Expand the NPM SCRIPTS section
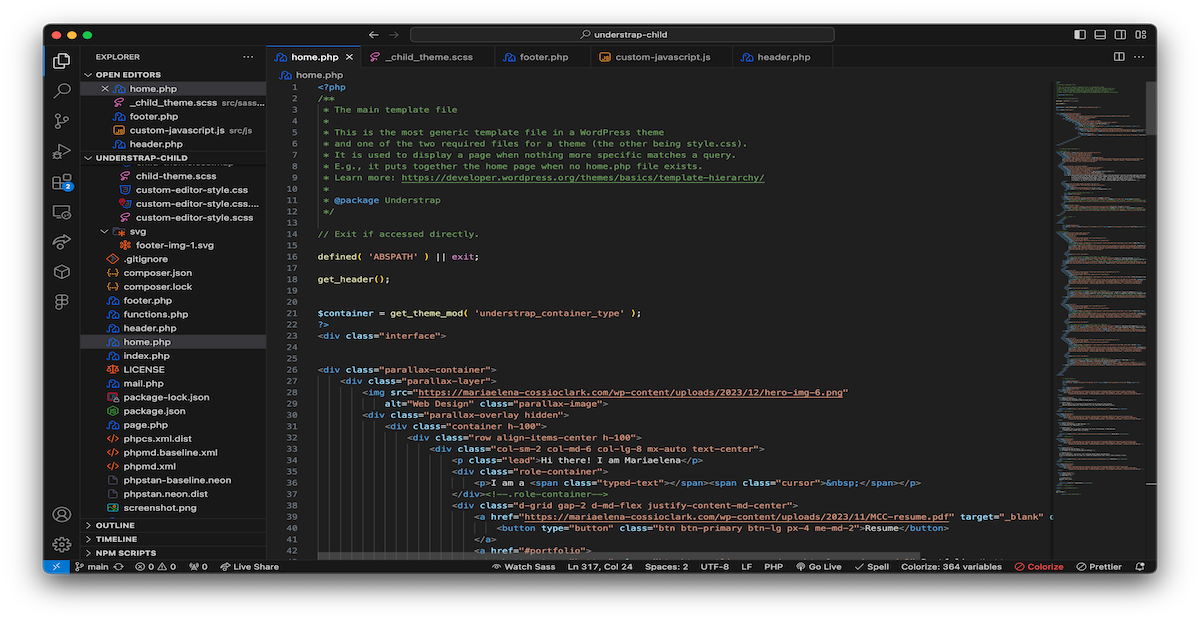This screenshot has width=1200, height=620. (125, 553)
